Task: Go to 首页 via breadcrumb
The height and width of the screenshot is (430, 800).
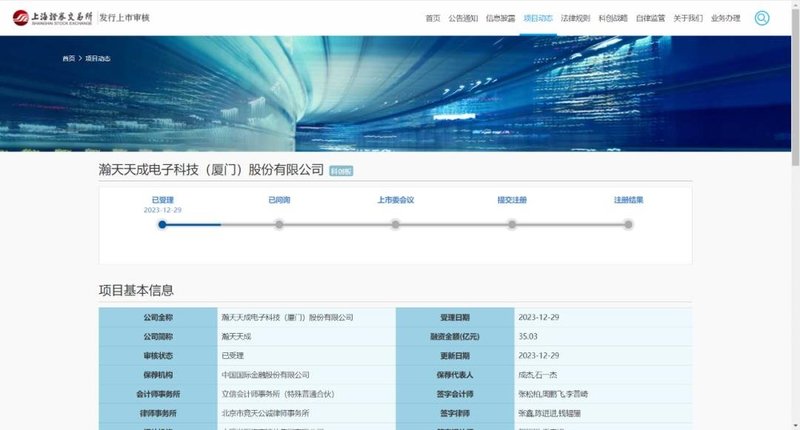Action: 68,59
